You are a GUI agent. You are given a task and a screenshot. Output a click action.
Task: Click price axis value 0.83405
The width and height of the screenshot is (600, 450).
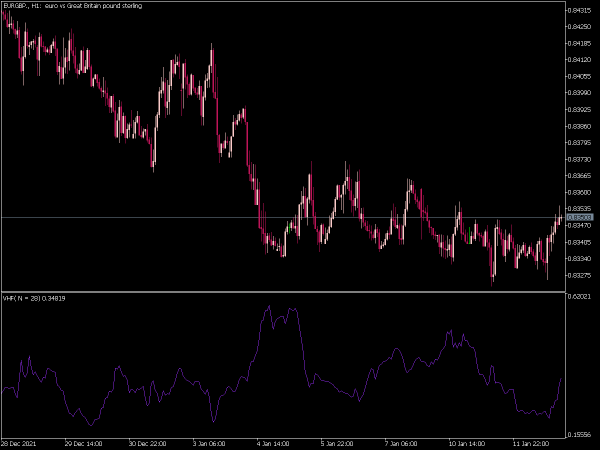pyautogui.click(x=579, y=242)
